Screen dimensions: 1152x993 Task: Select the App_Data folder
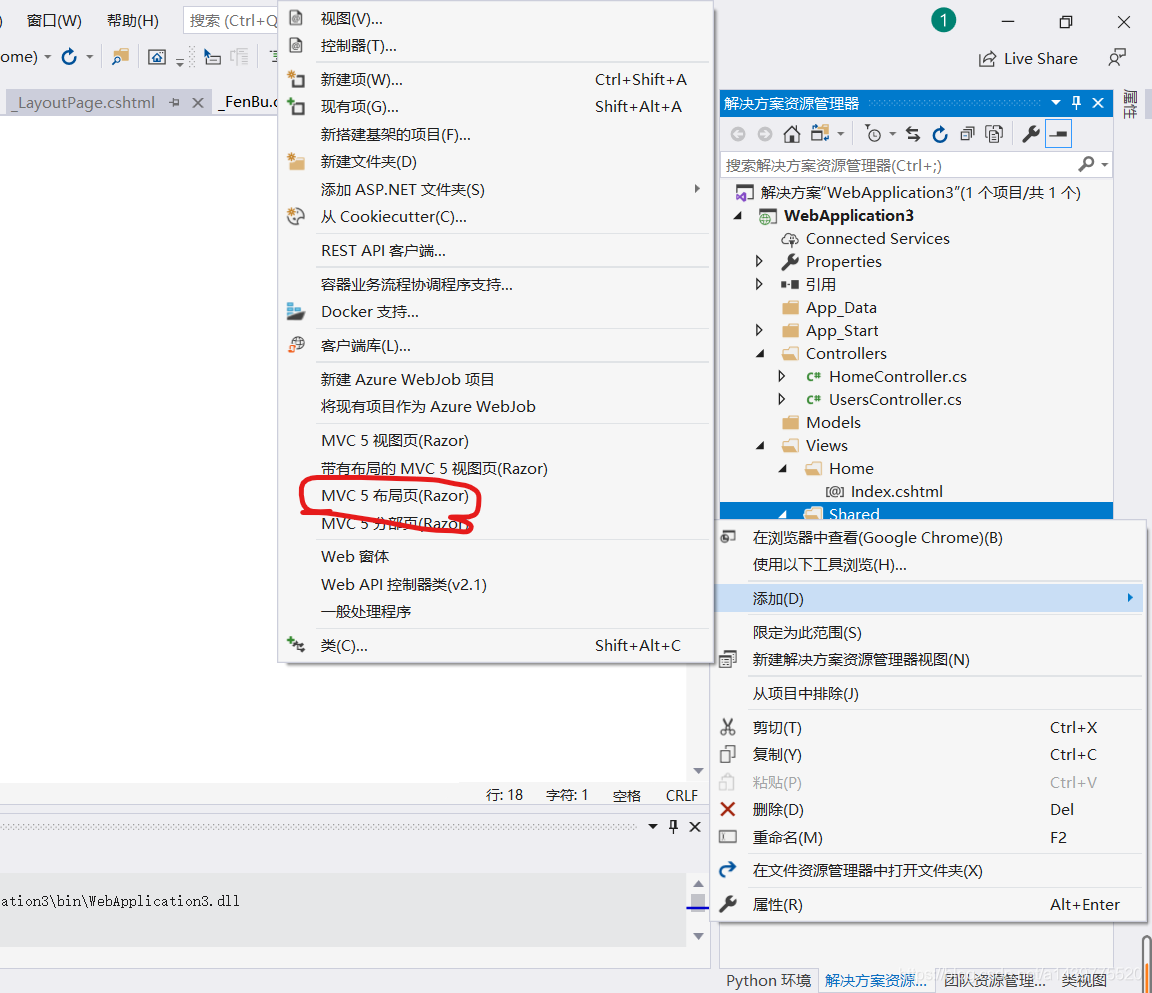(x=840, y=308)
